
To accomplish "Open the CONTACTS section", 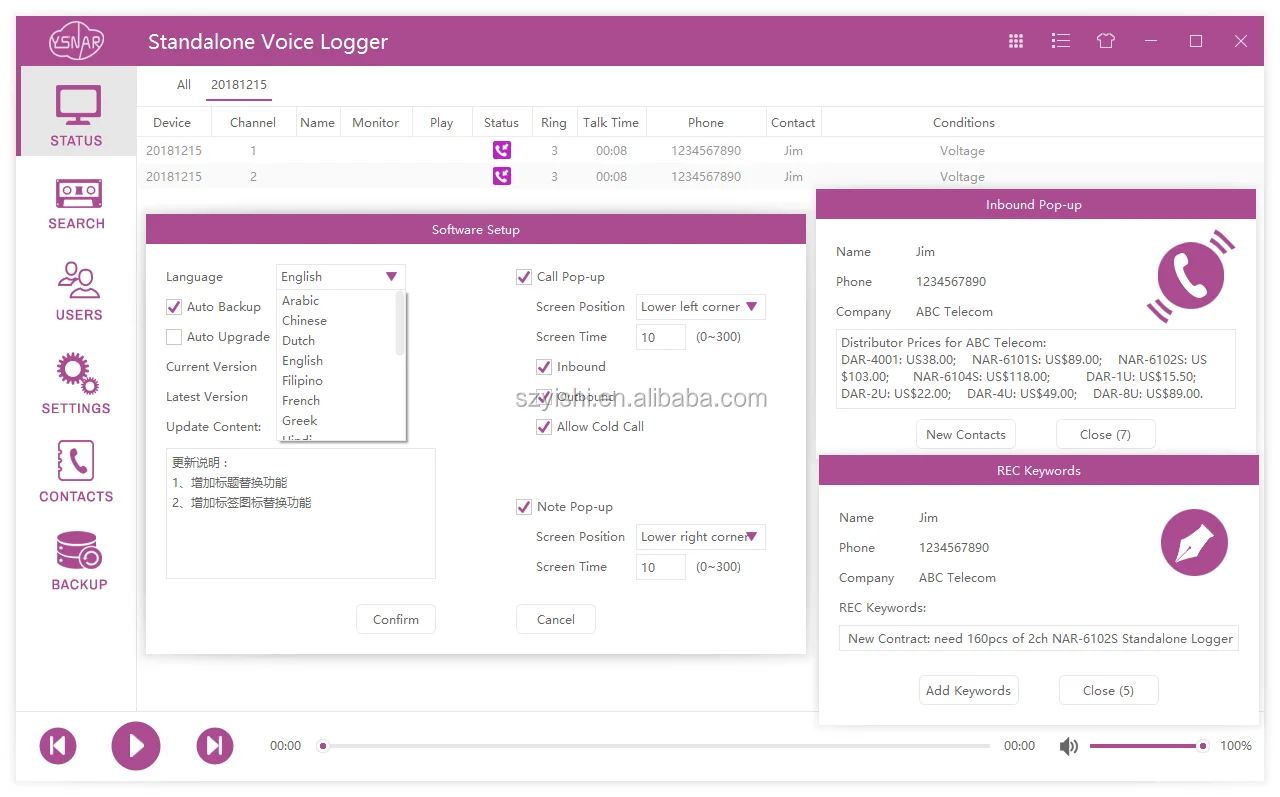I will 76,470.
